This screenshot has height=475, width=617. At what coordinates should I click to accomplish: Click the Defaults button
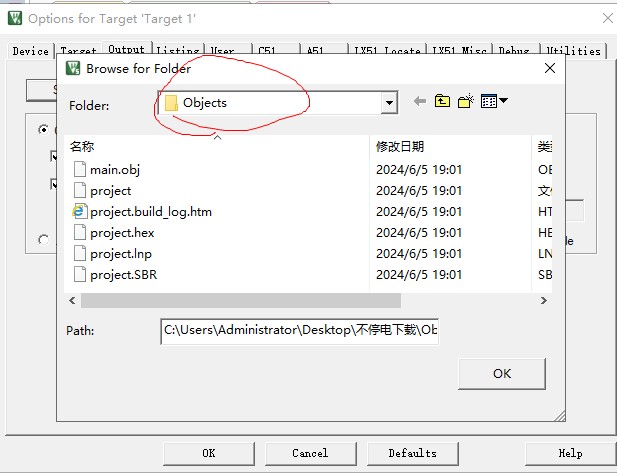point(412,453)
